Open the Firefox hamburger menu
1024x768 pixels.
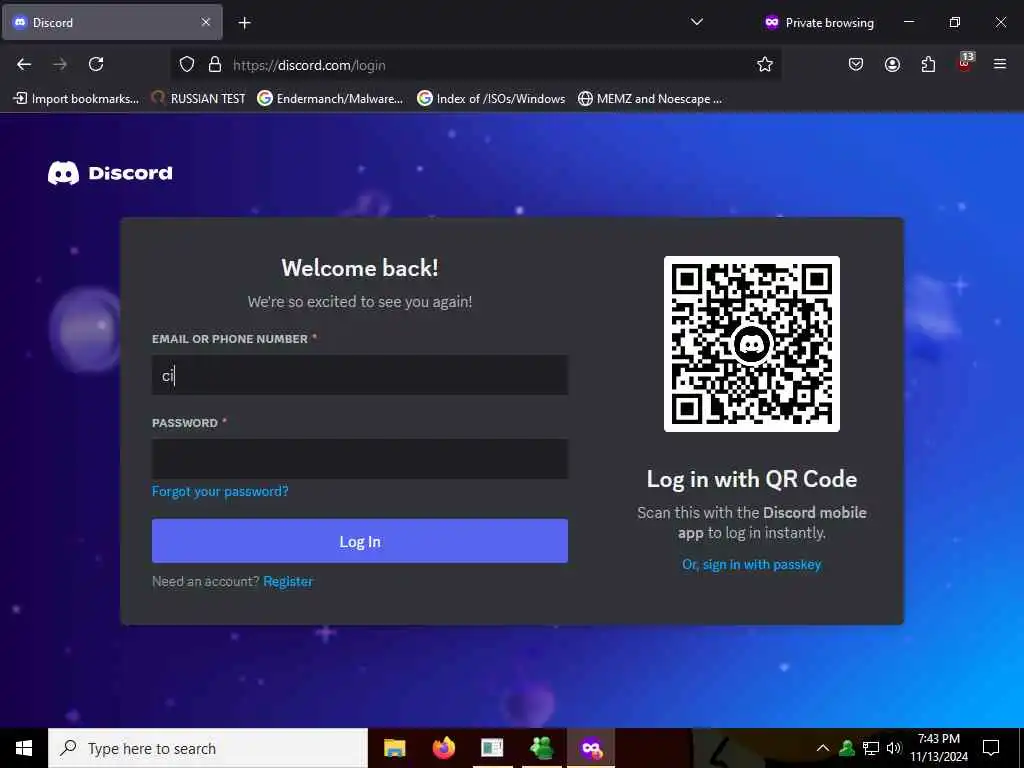(1000, 64)
